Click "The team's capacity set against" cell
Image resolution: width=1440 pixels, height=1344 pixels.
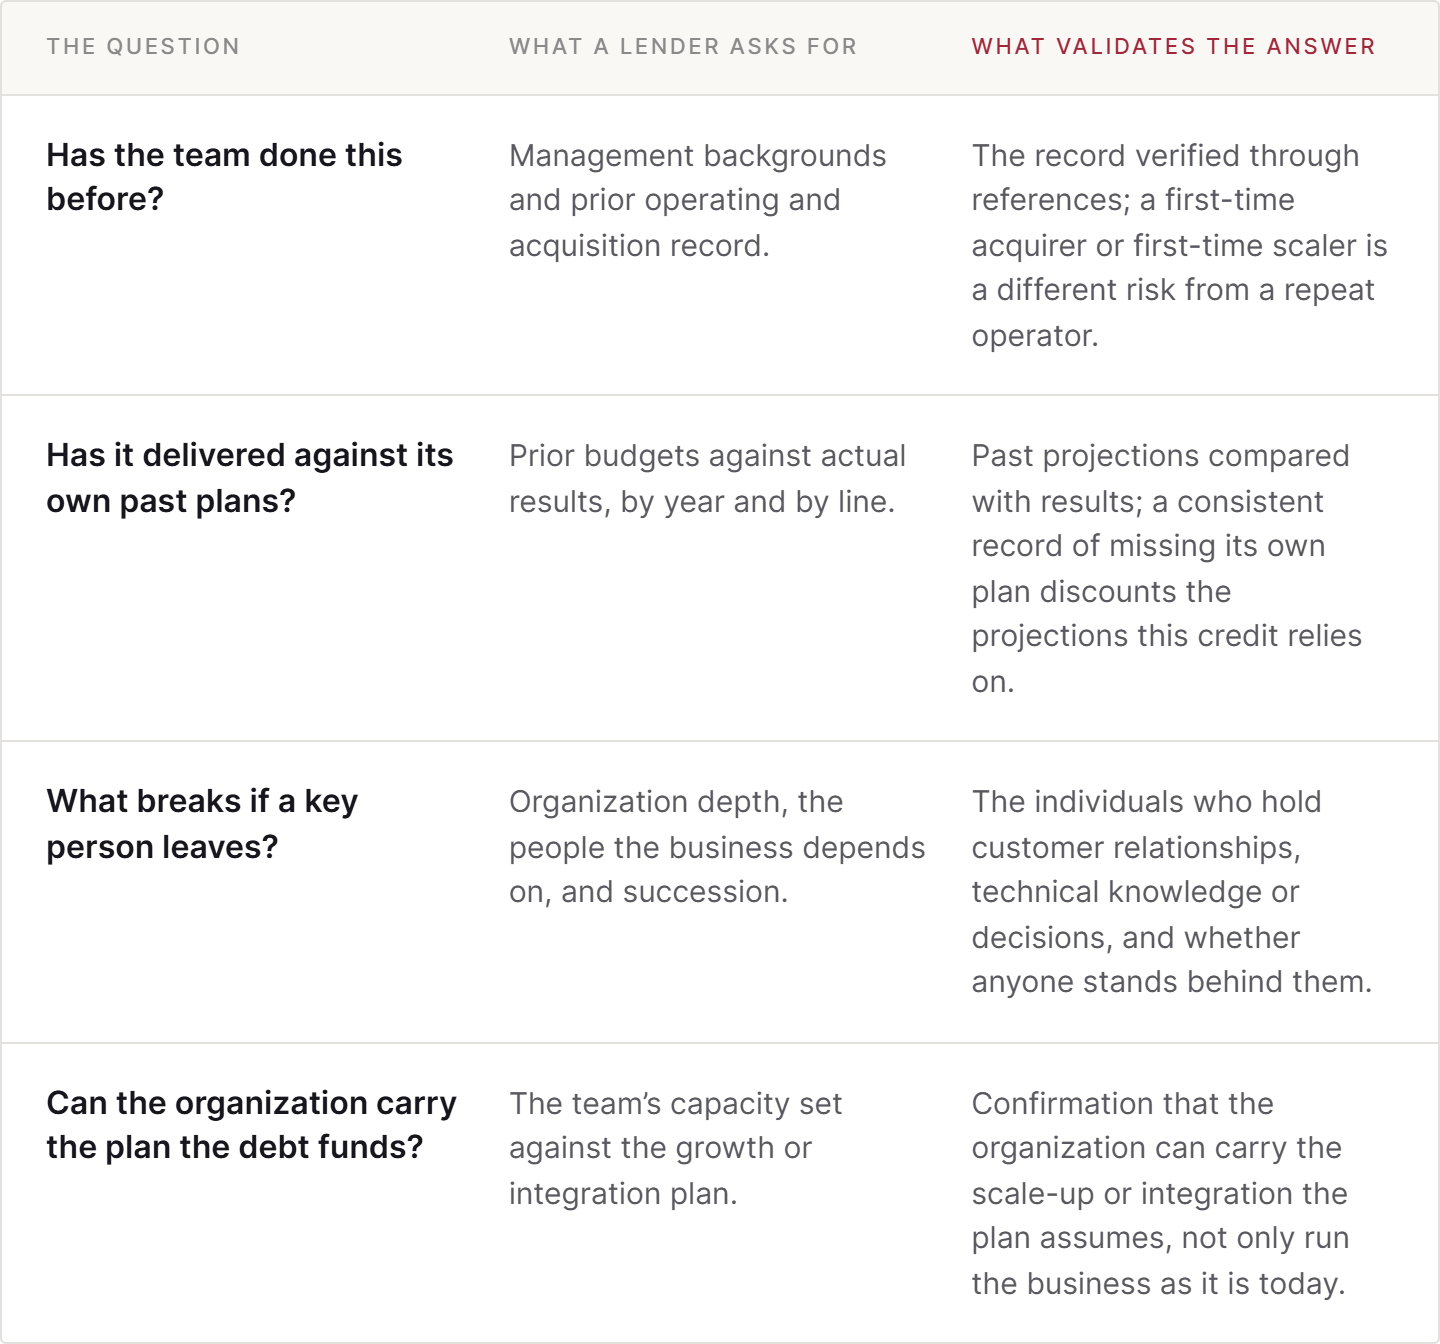point(676,1148)
